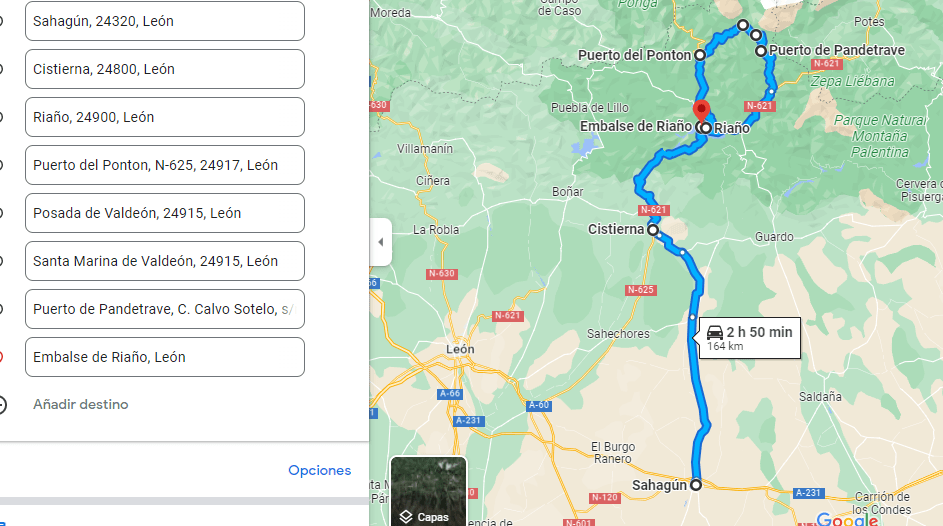Edit the Santa Marina de Valdeón field

pyautogui.click(x=165, y=261)
